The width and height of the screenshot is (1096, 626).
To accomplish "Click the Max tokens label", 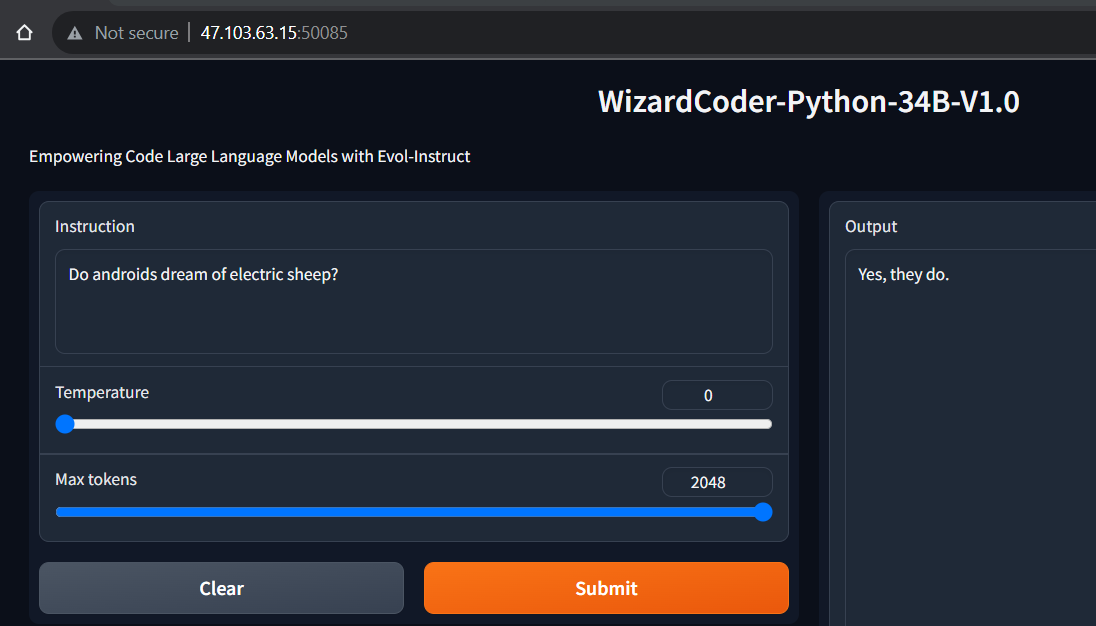I will tap(96, 479).
